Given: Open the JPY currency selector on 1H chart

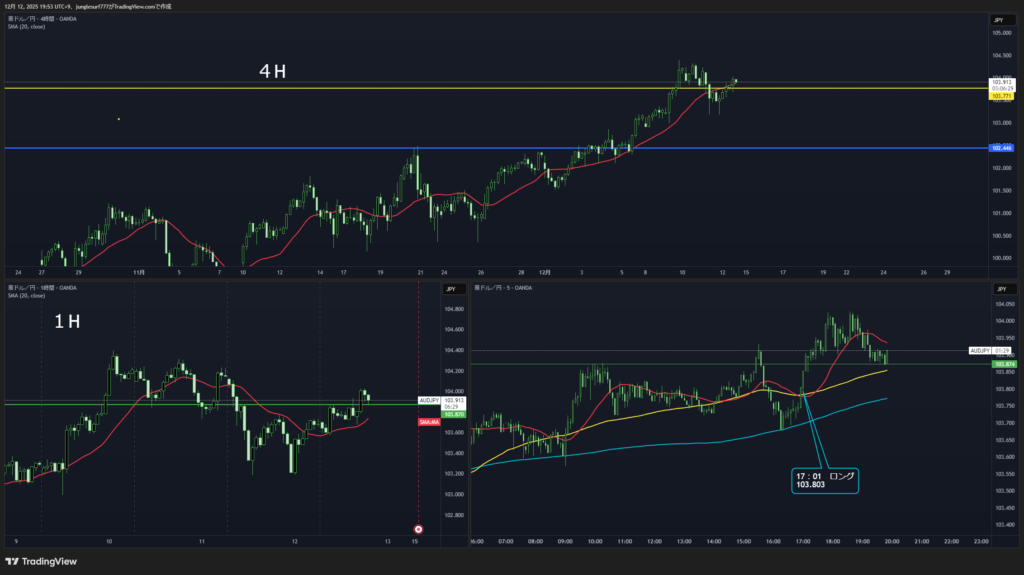Looking at the screenshot, I should 449,289.
